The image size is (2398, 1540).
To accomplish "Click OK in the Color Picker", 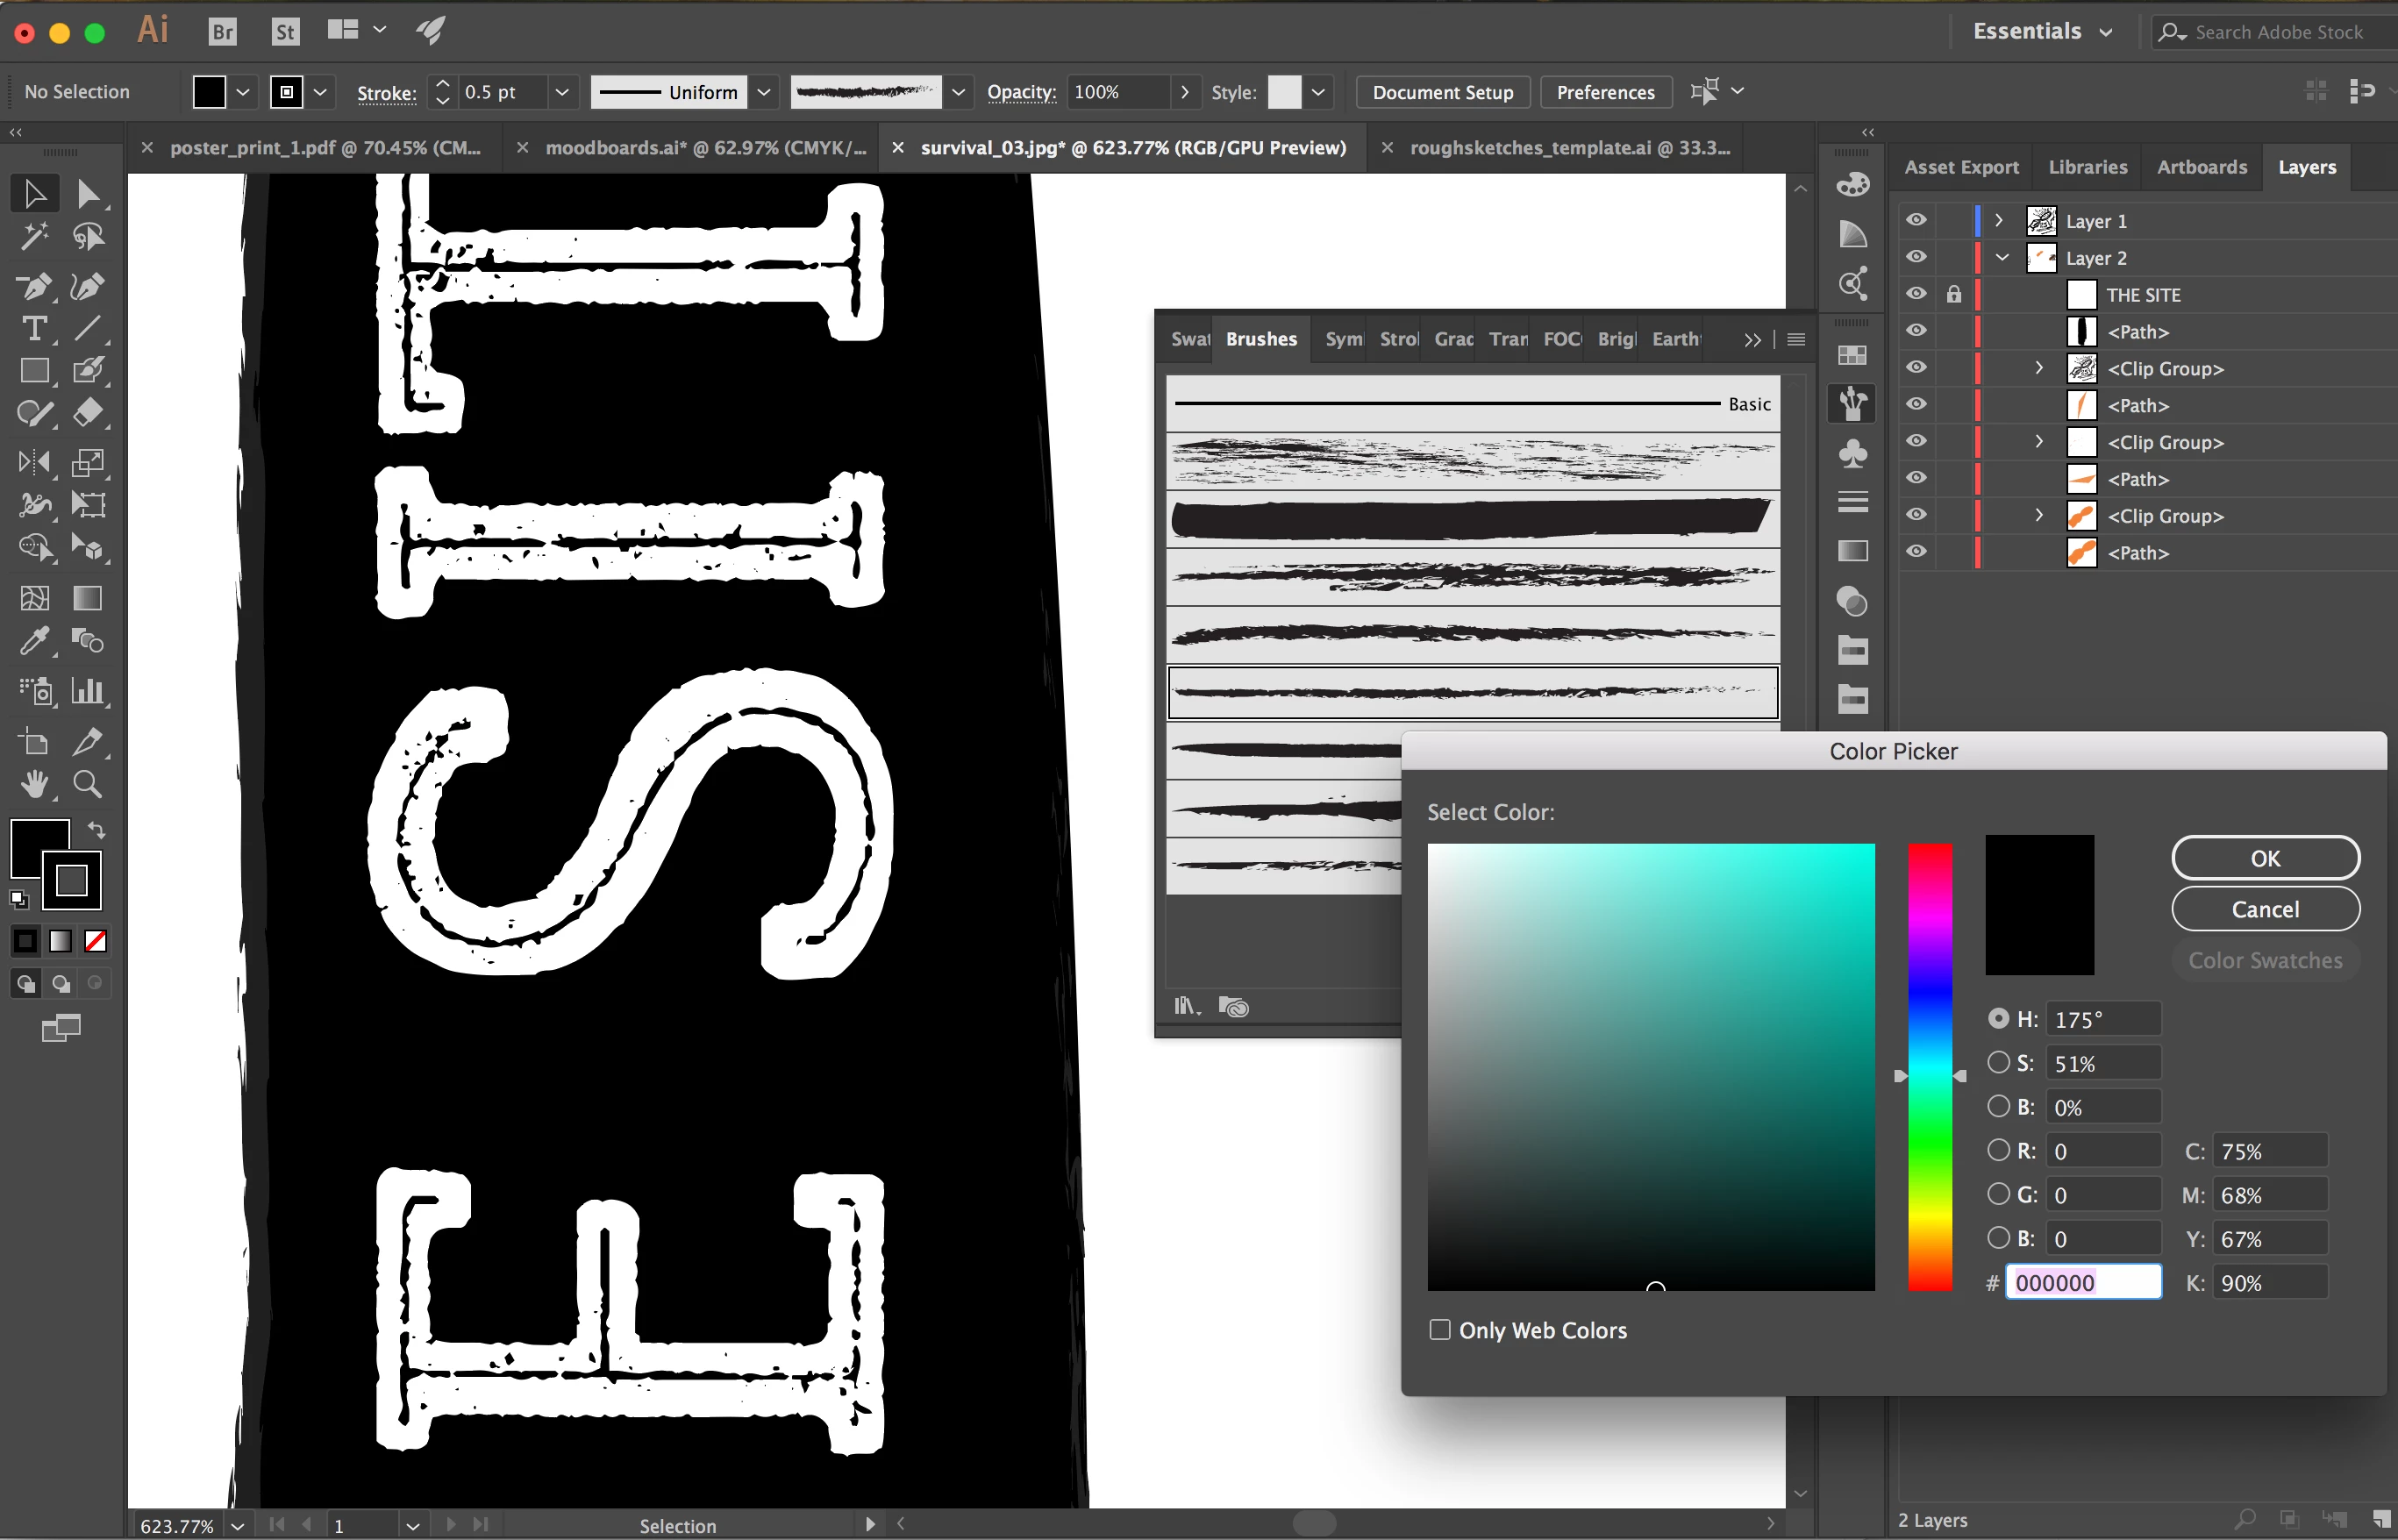I will click(2264, 859).
